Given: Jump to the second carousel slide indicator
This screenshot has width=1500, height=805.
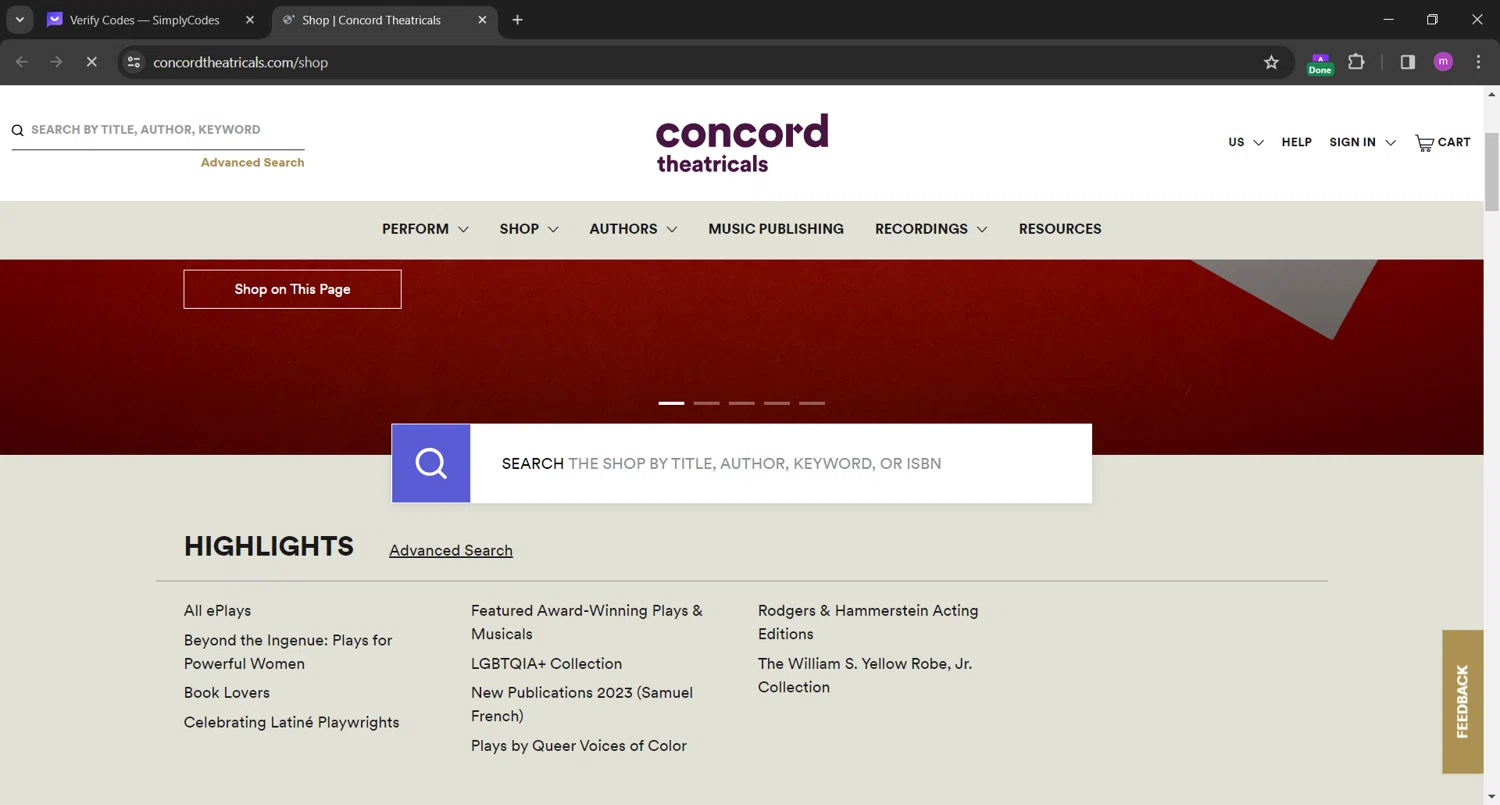Looking at the screenshot, I should (x=707, y=403).
